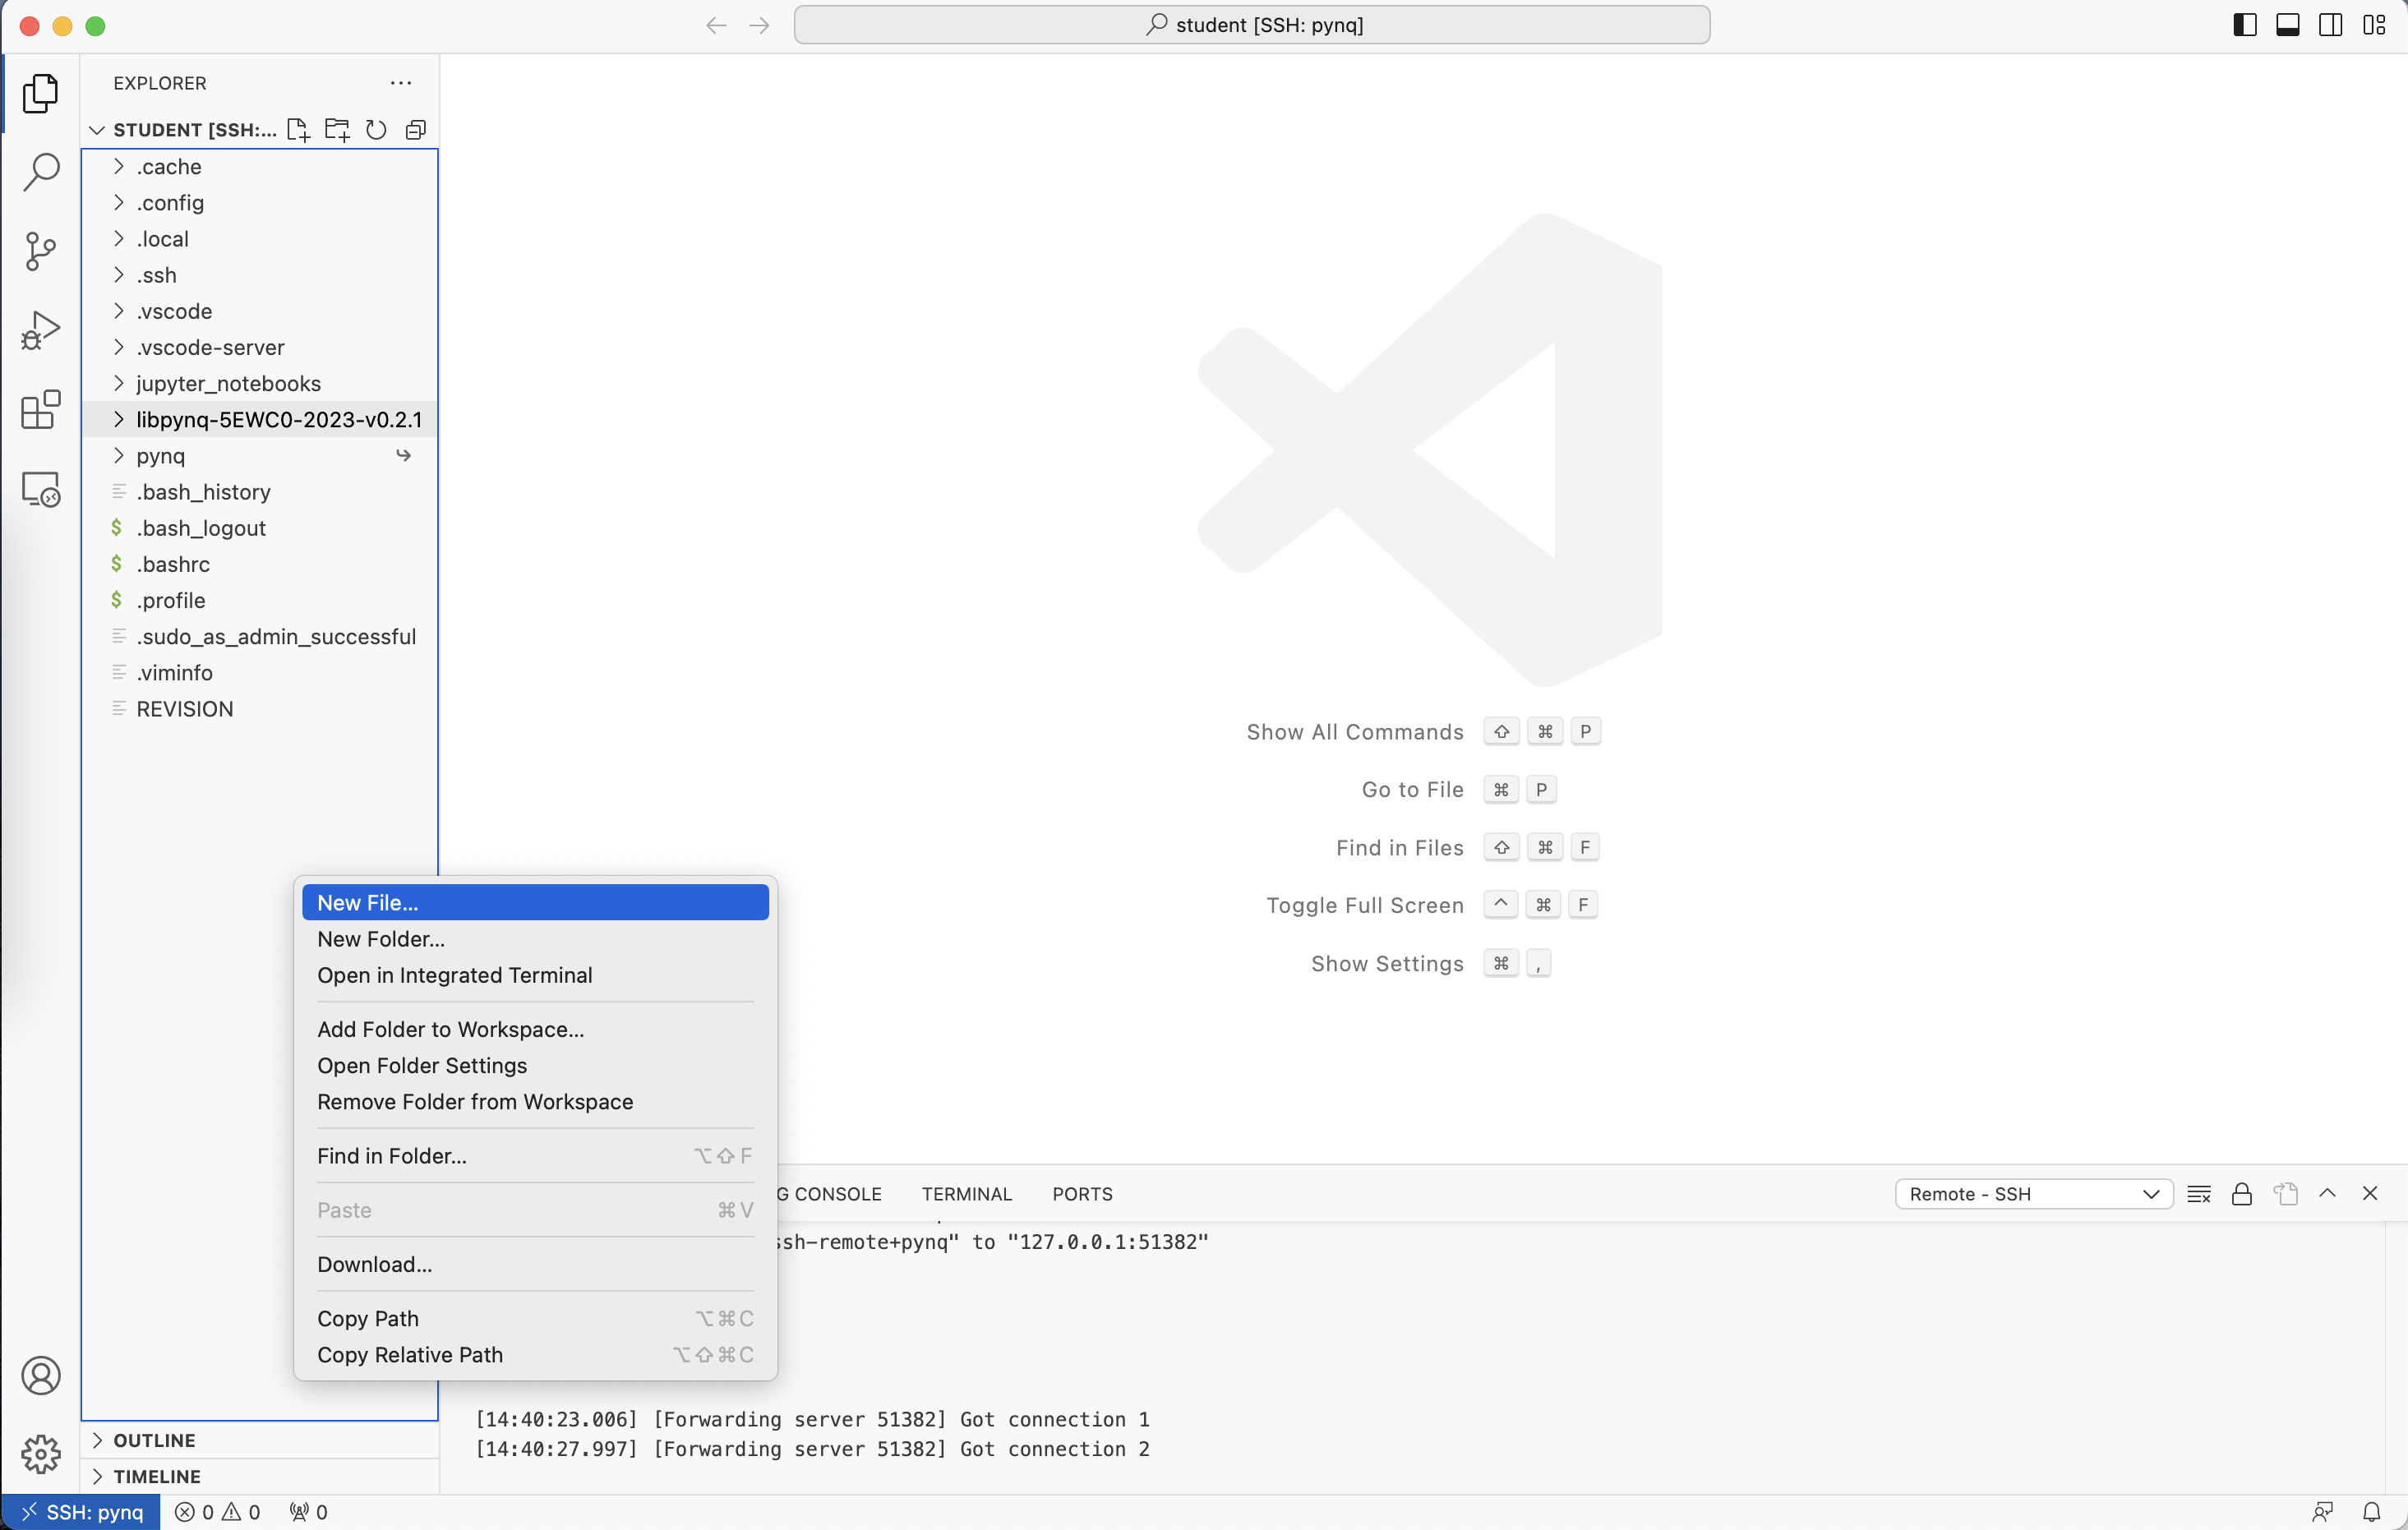Open output log in editor icon
The image size is (2408, 1530).
(x=2285, y=1194)
